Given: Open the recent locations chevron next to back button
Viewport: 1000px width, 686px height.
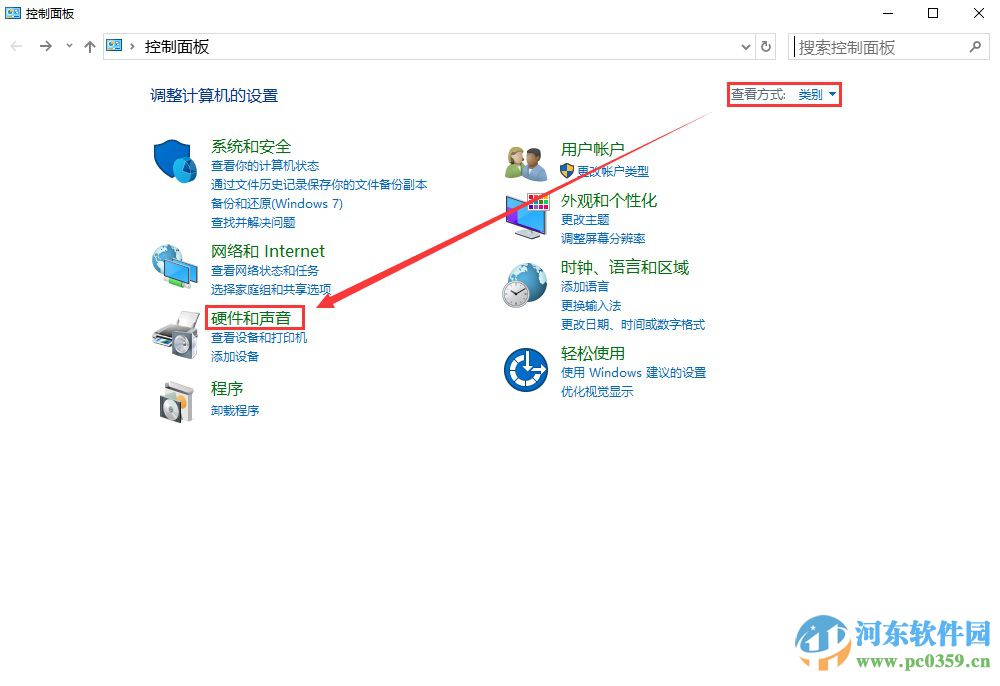Looking at the screenshot, I should (68, 46).
